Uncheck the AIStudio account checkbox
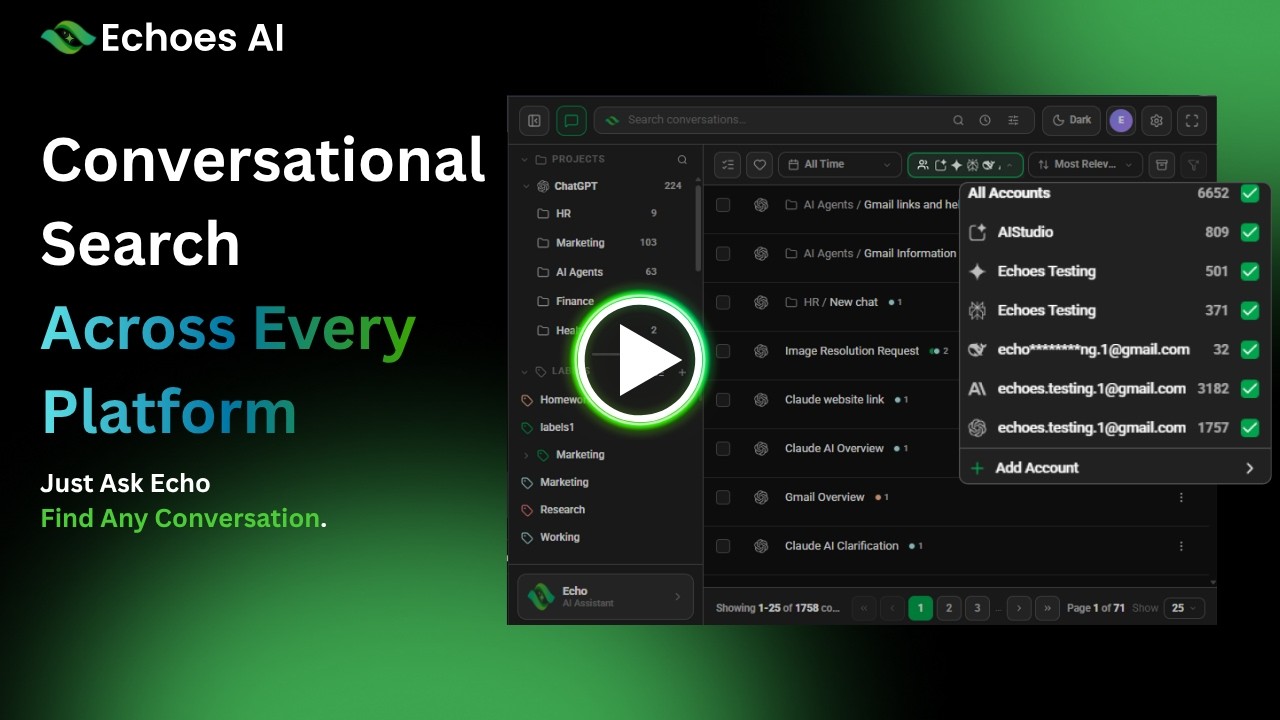The image size is (1280, 720). (x=1249, y=232)
